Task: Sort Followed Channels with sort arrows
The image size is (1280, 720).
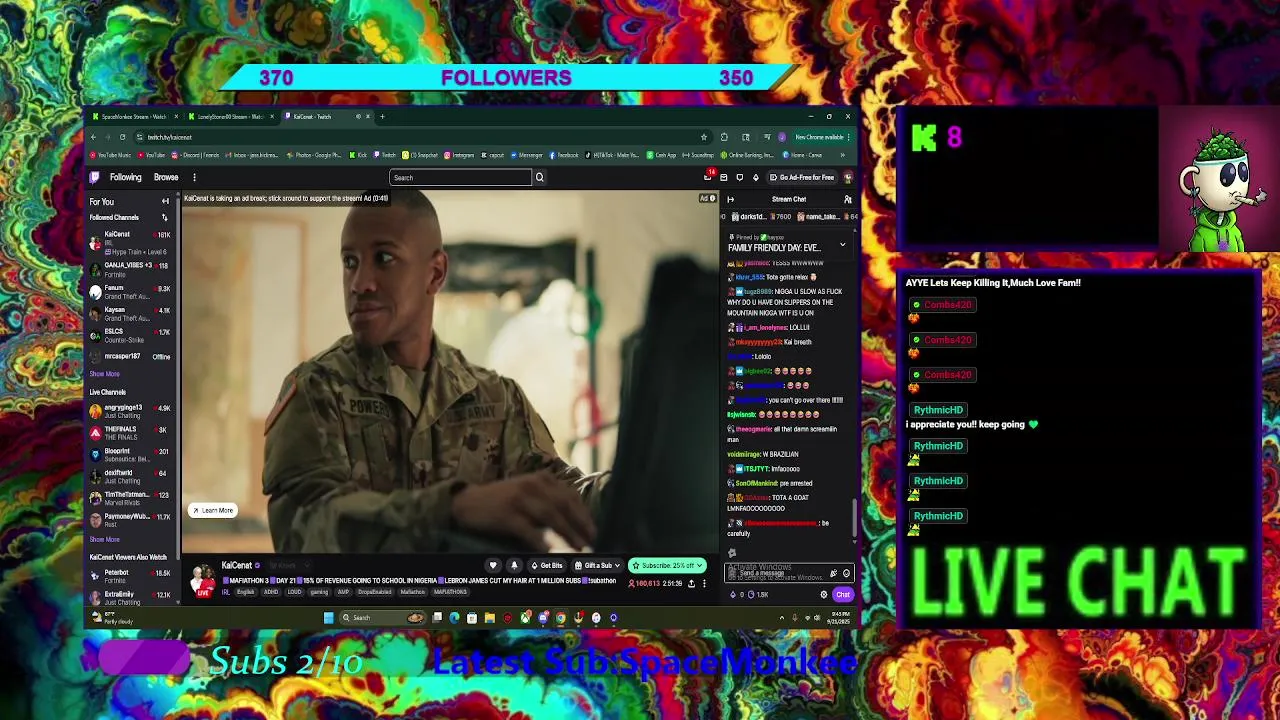Action: tap(165, 217)
